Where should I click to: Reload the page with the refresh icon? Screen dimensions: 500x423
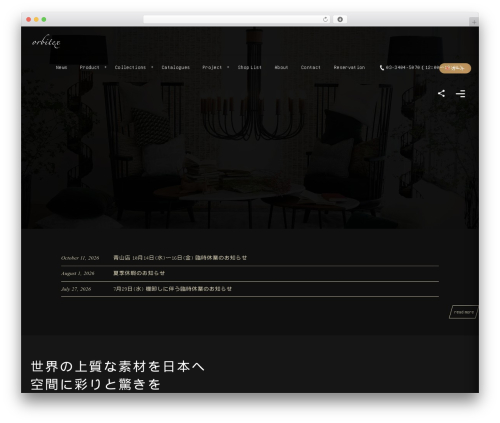point(325,20)
